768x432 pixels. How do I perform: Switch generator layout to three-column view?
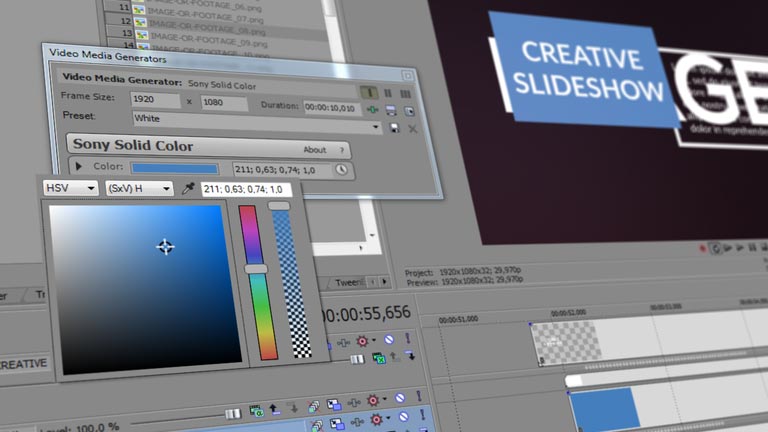click(406, 94)
